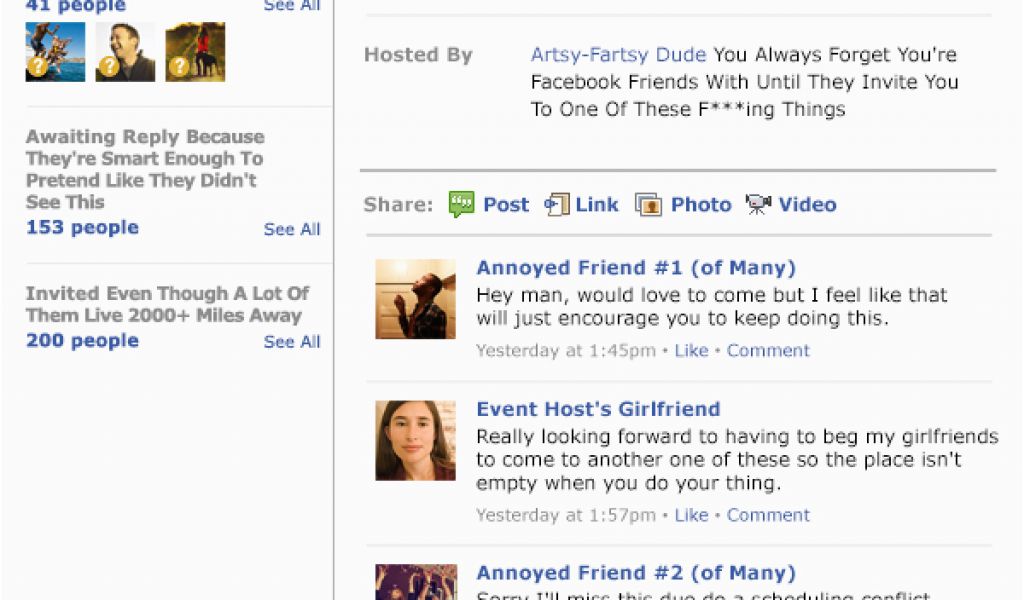Screen dimensions: 1024x600
Task: Open first maybe-attending profile photo with water
Action: 56,52
